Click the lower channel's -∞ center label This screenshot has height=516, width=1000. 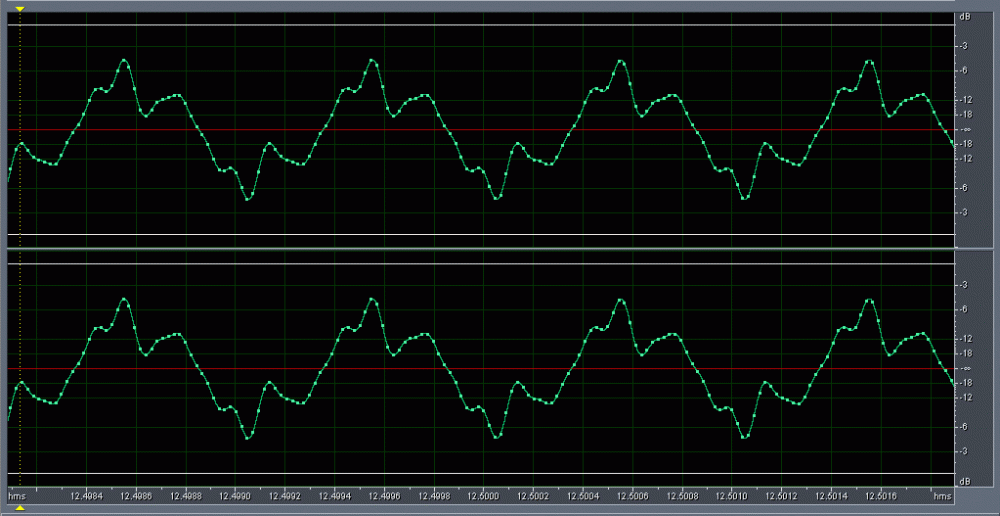click(x=966, y=369)
